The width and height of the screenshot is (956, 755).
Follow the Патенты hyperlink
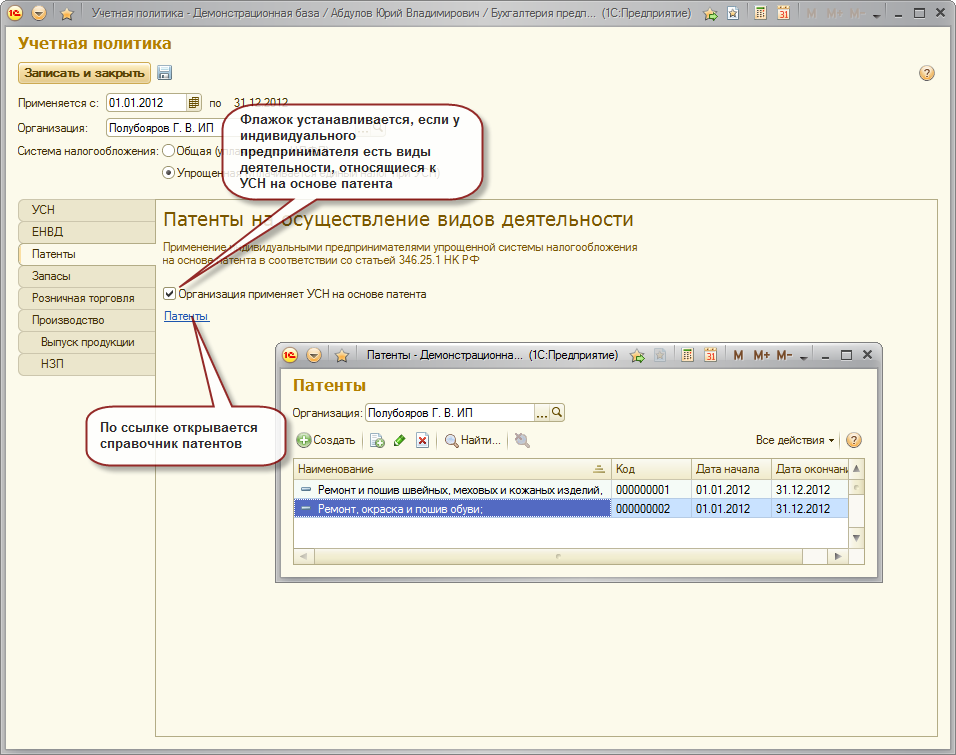pos(186,316)
